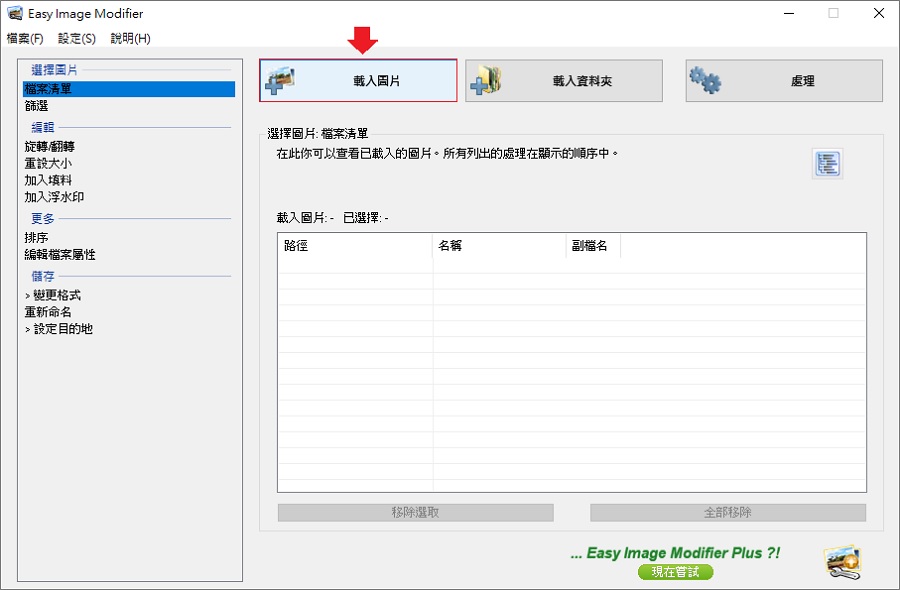
Task: Click the 名稱 column header
Action: [x=499, y=246]
